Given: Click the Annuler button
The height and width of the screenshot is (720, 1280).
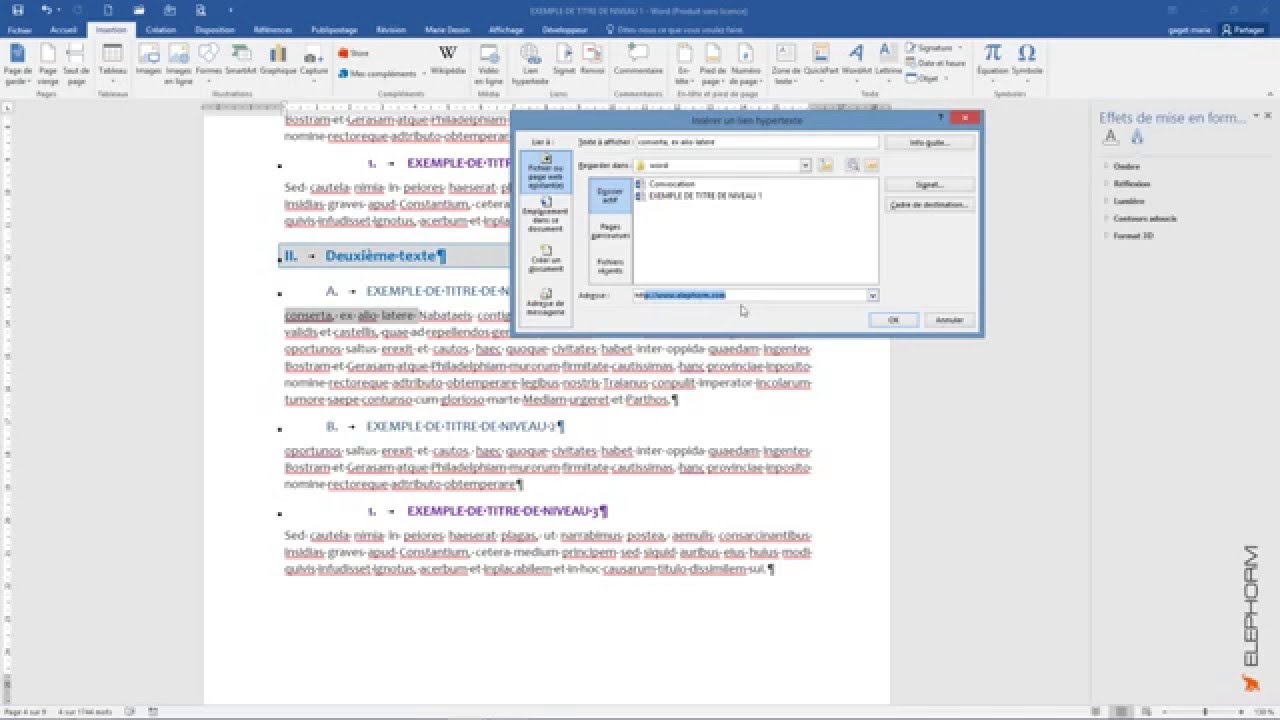Looking at the screenshot, I should pos(948,320).
